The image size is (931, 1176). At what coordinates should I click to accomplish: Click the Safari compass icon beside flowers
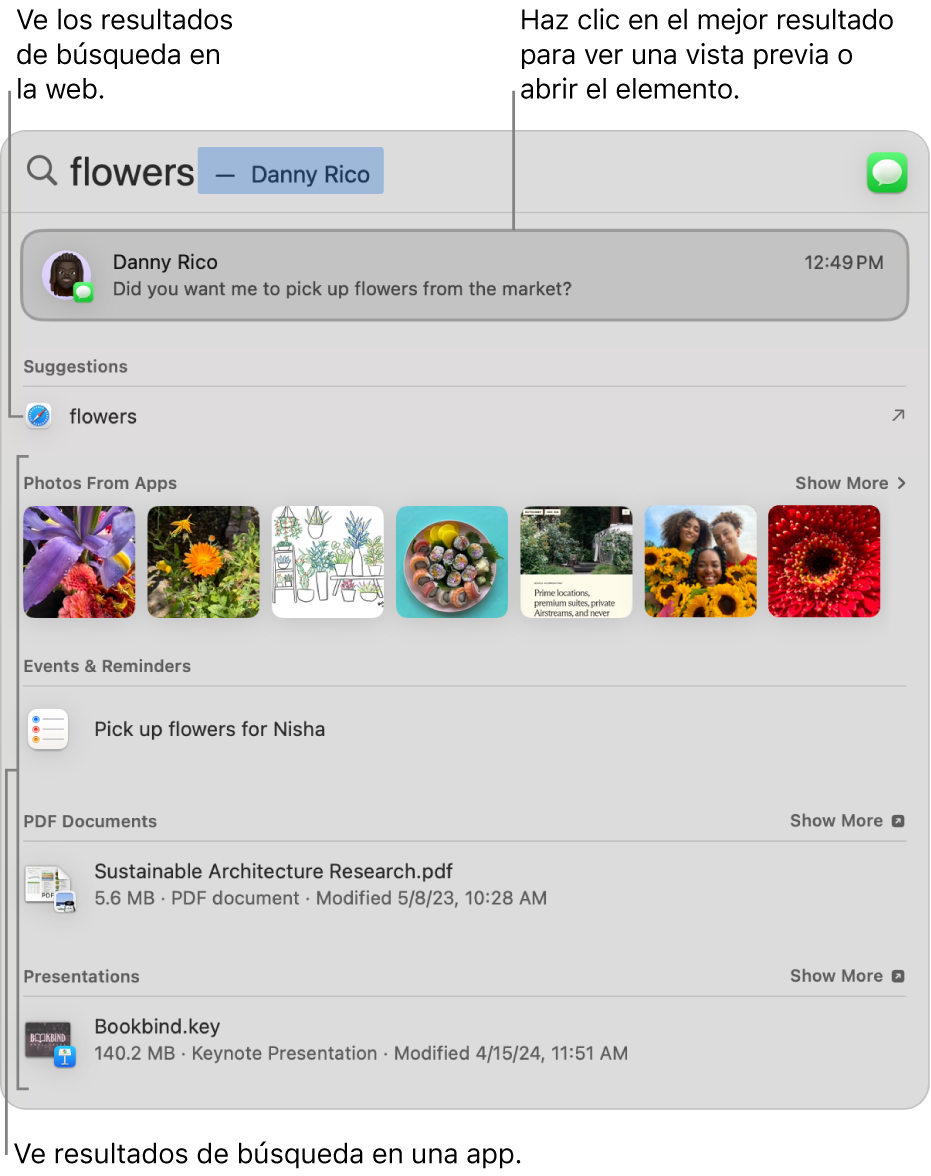38,416
